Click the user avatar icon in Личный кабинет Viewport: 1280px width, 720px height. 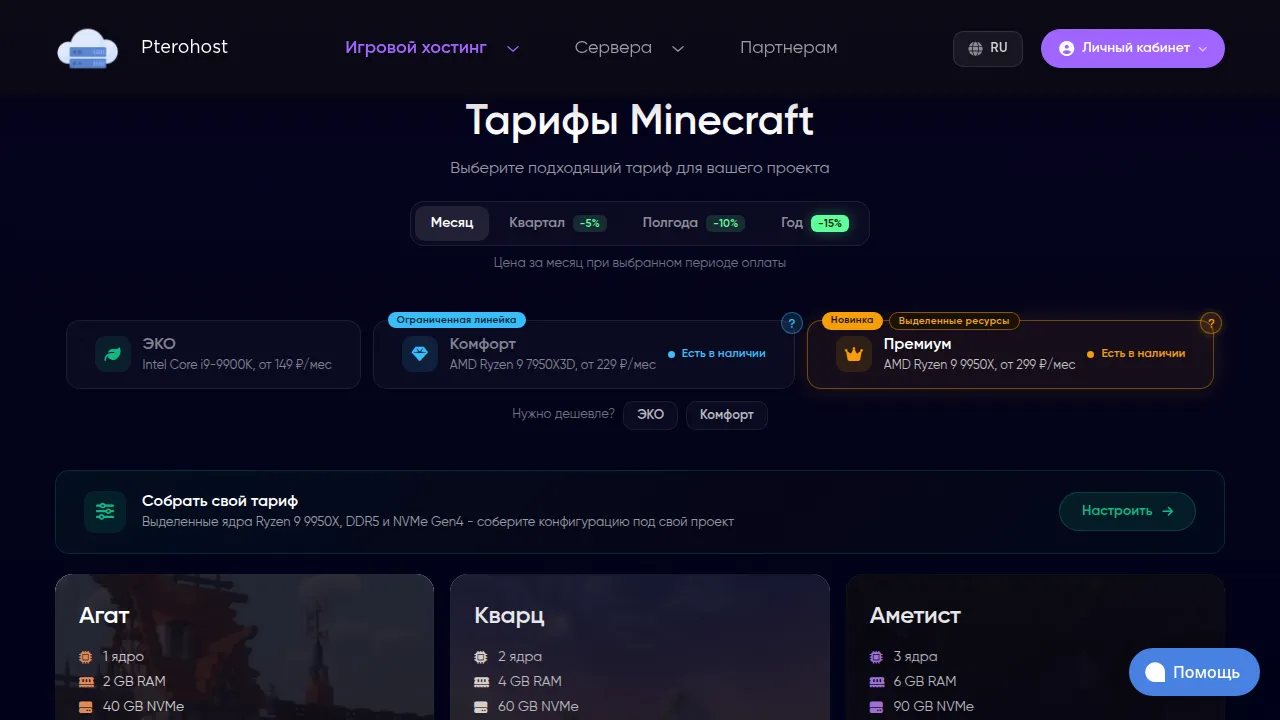tap(1066, 48)
